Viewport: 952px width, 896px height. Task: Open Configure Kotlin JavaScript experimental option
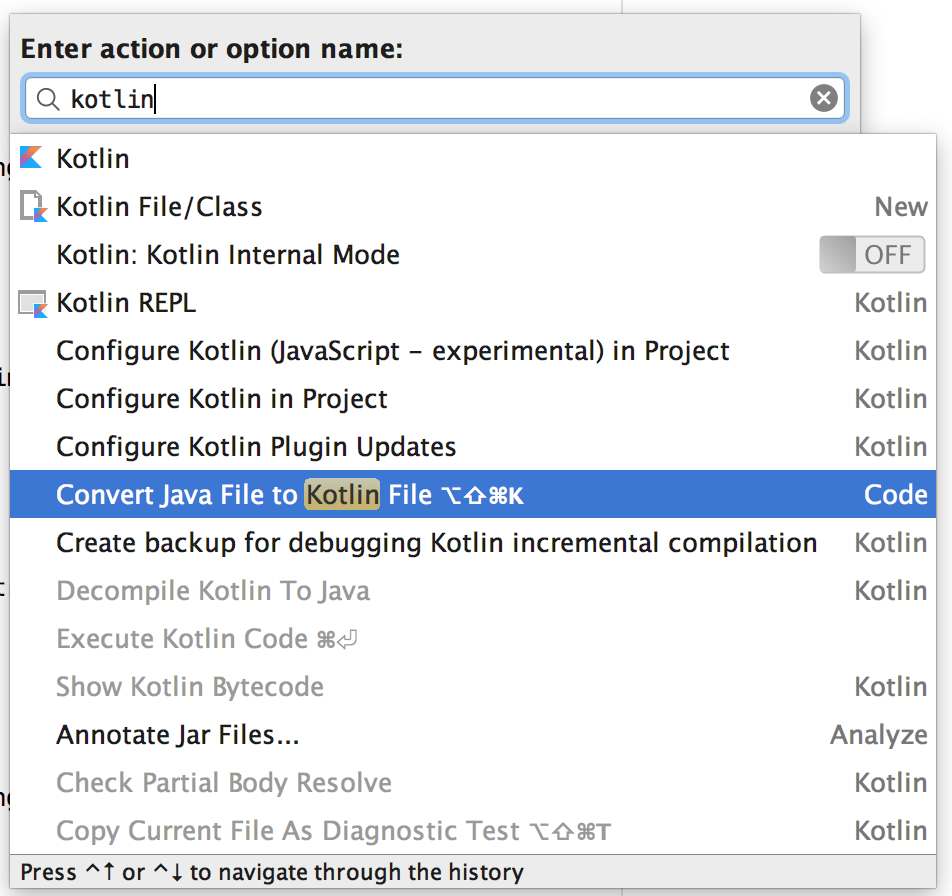[x=393, y=351]
